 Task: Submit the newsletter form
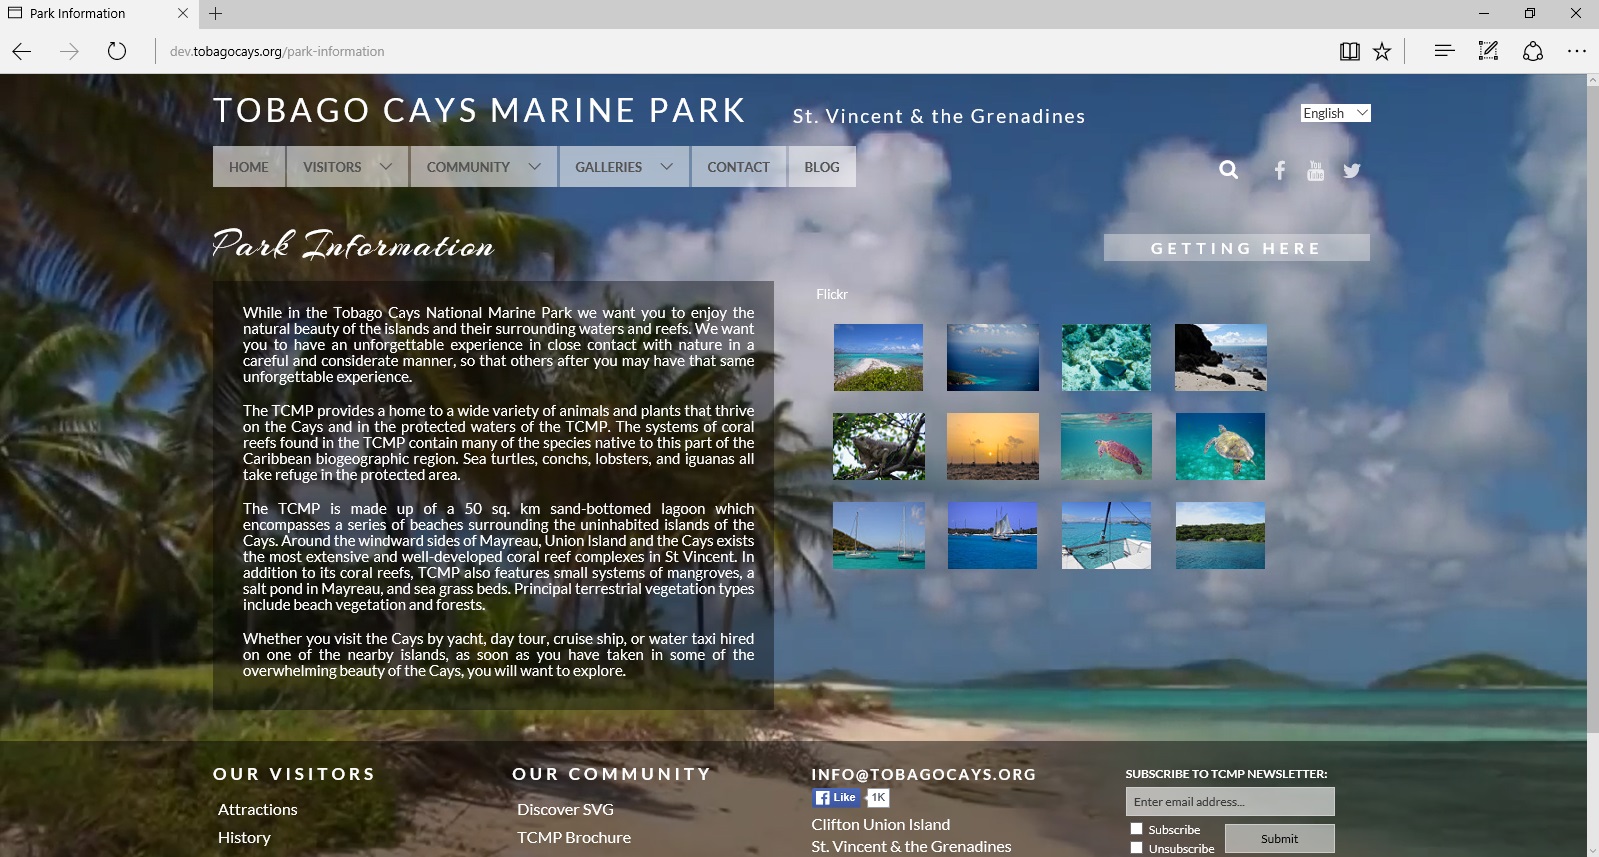1280,839
